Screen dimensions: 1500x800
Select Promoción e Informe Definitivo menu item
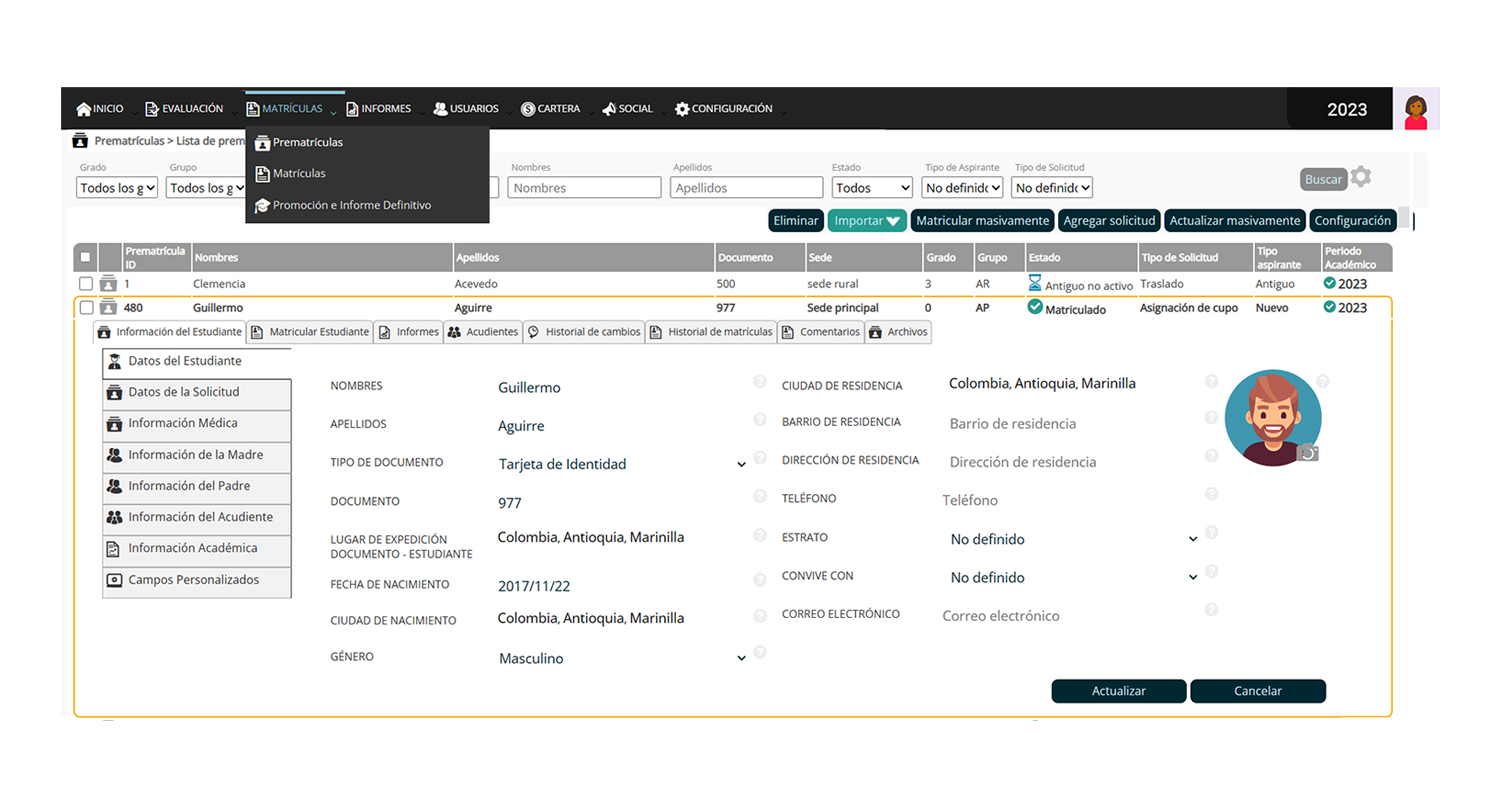point(351,205)
